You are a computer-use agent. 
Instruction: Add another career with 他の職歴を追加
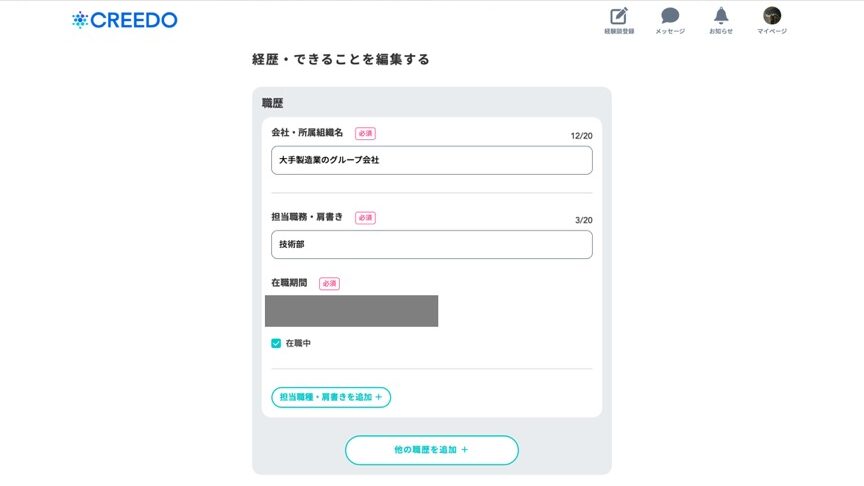coord(431,450)
